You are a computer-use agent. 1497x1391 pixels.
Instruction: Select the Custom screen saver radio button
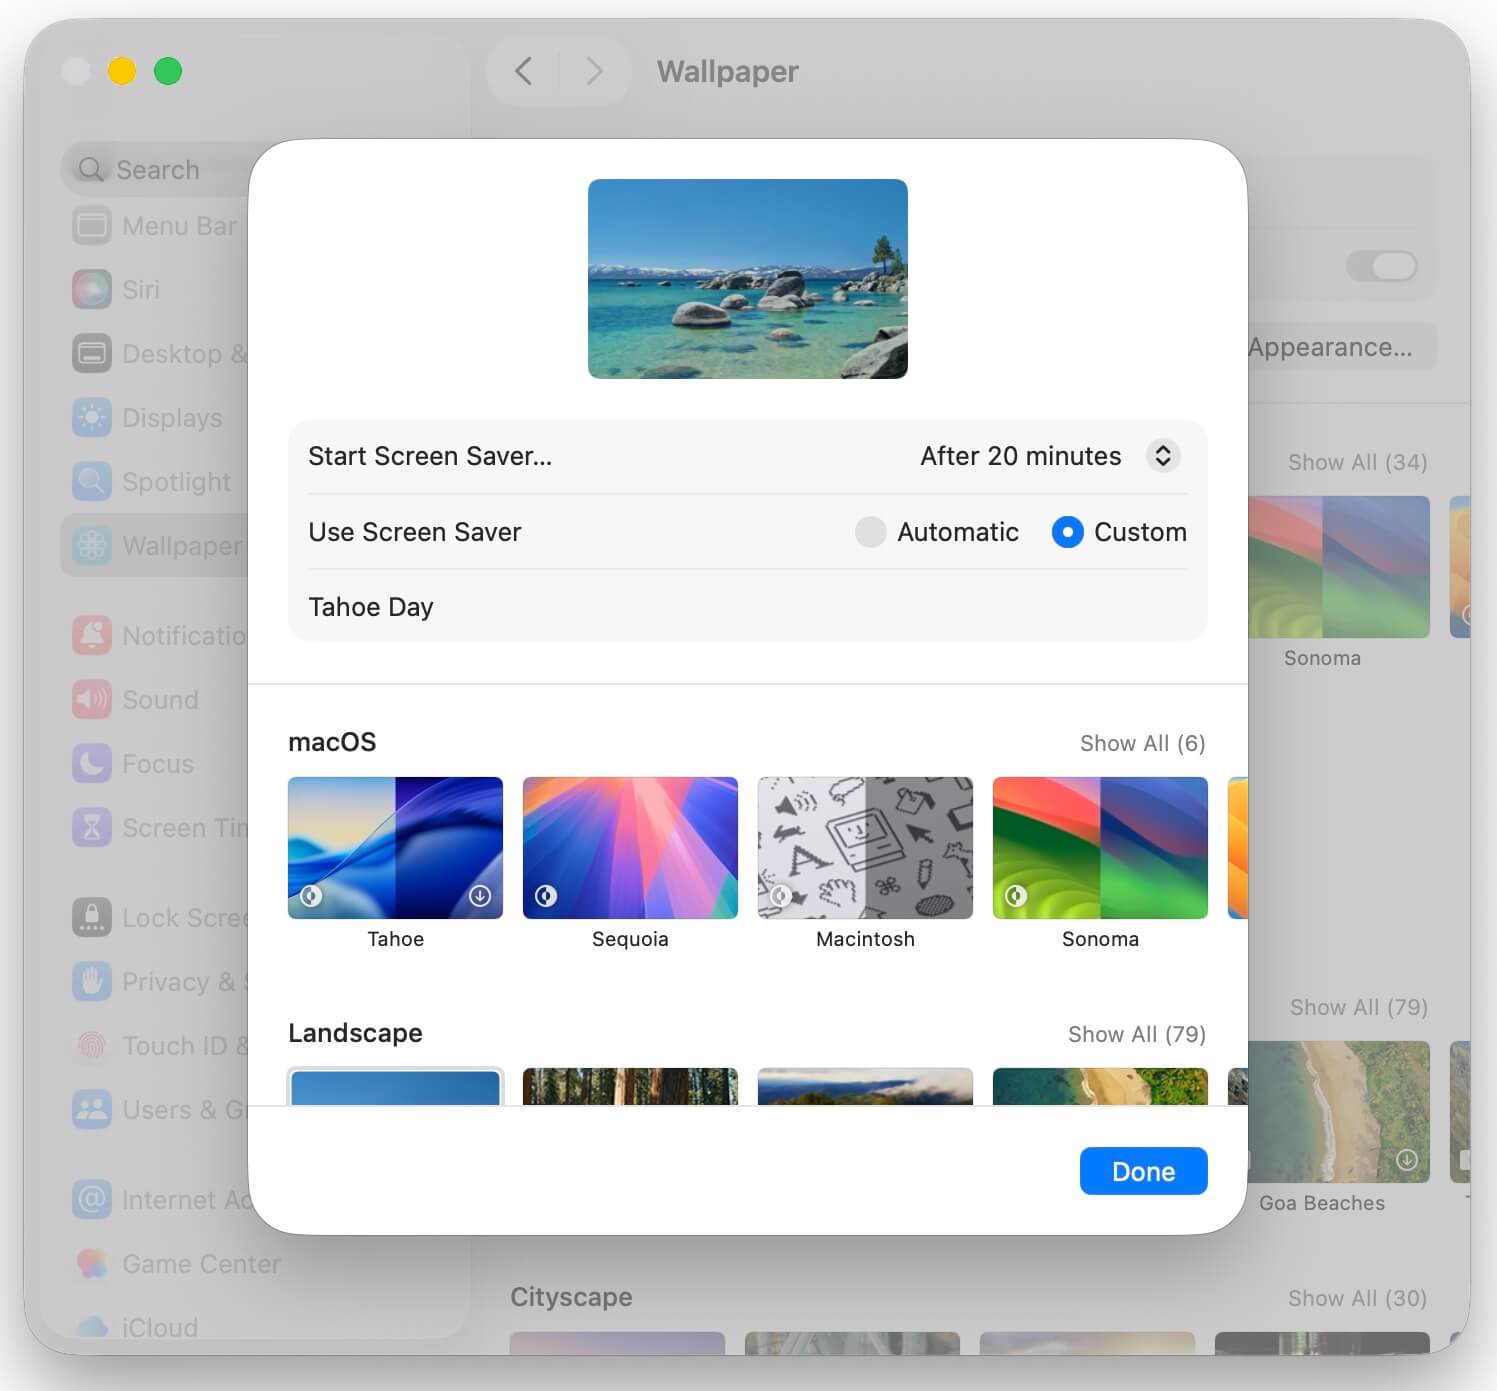1067,532
